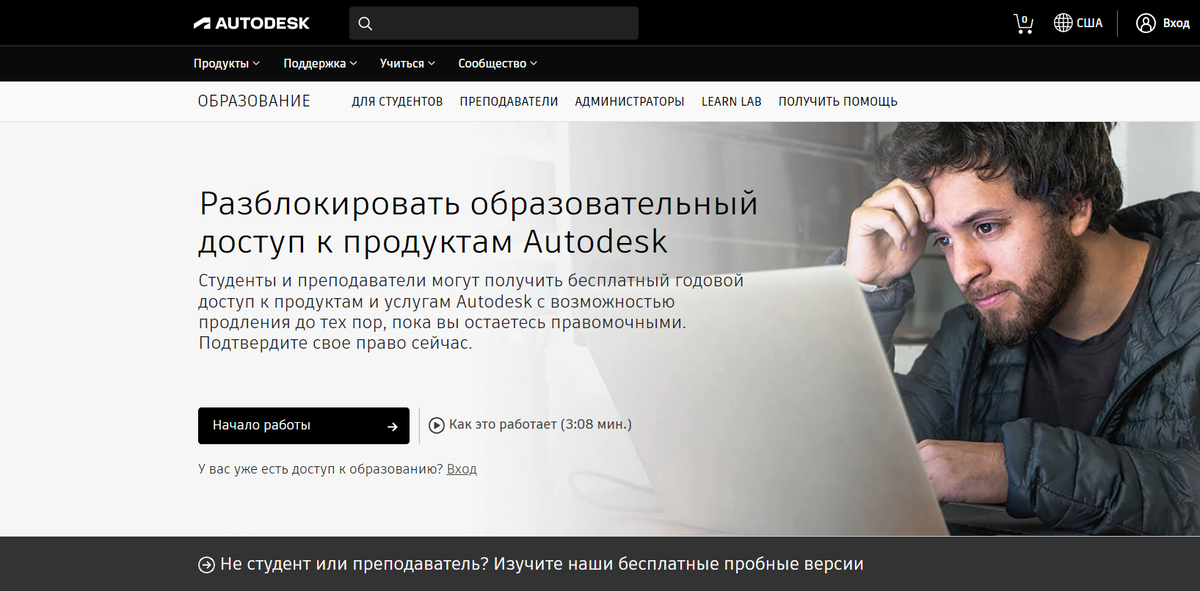The image size is (1200, 591).
Task: Click the search magnifier icon
Action: pos(365,23)
